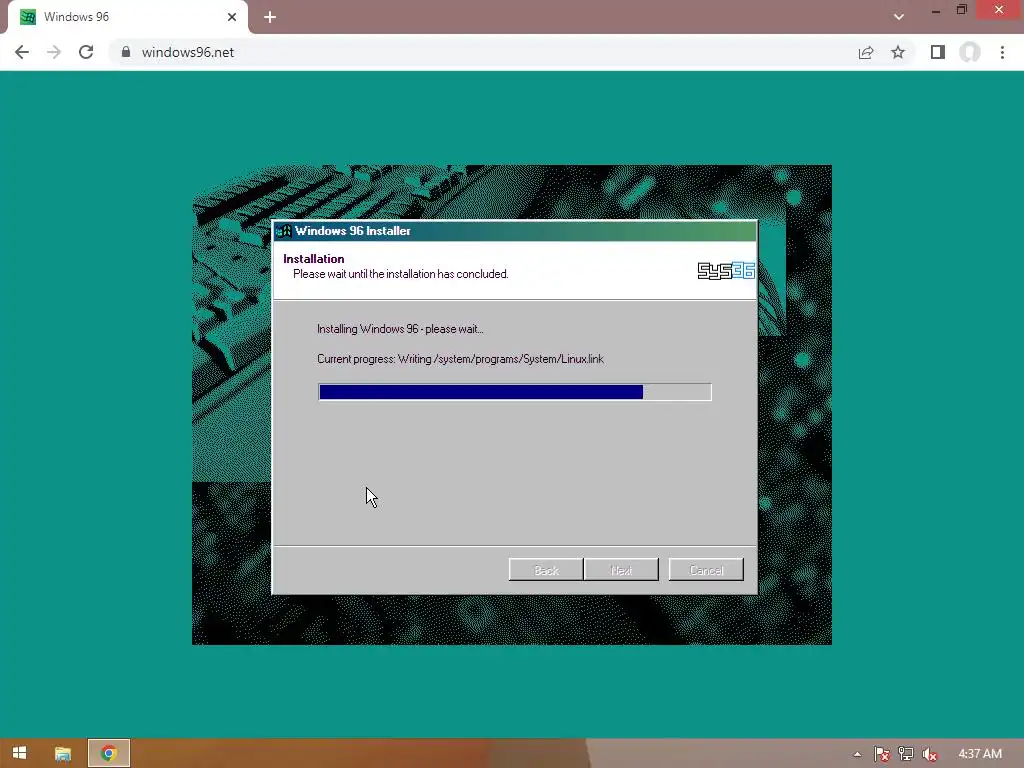
Task: Open a new browser tab
Action: point(270,17)
